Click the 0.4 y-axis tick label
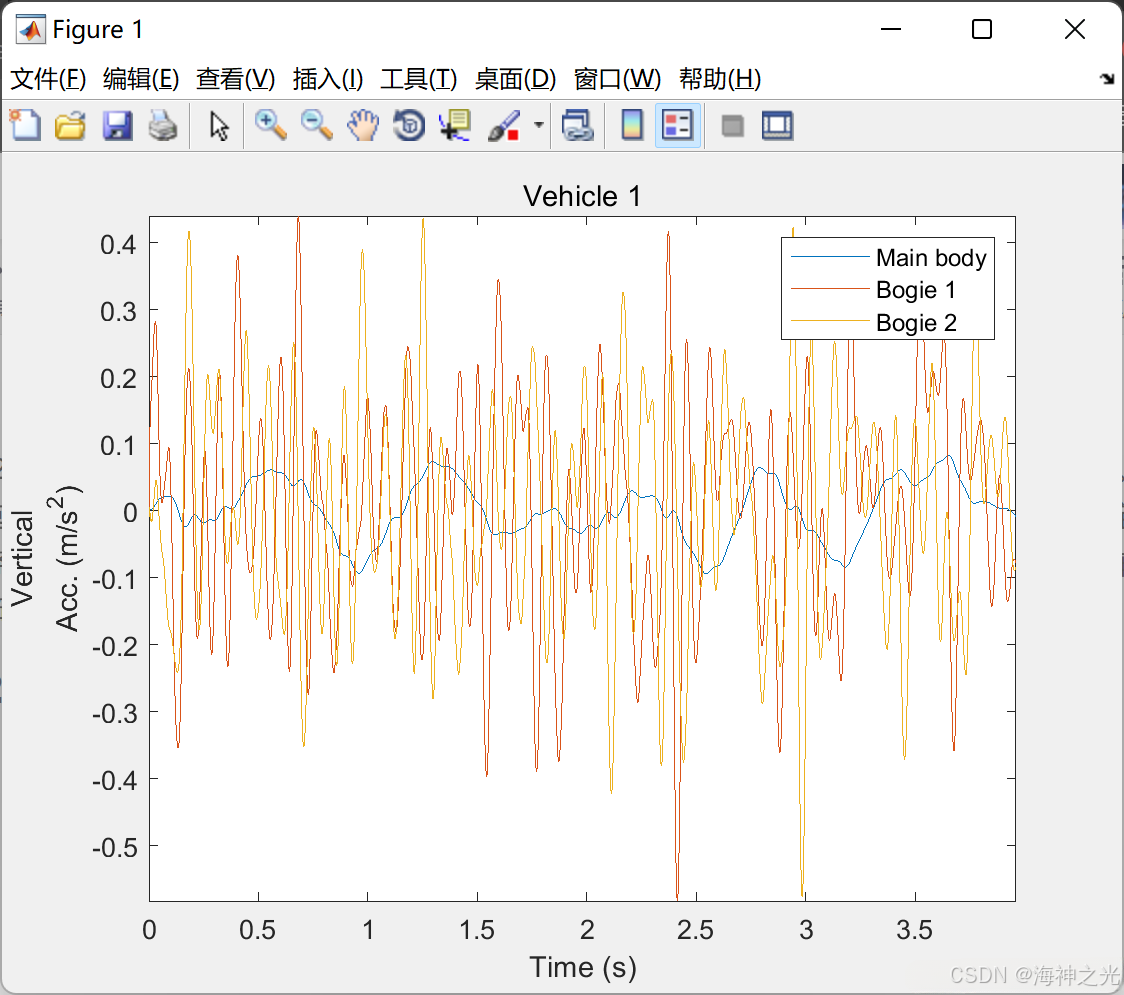Image resolution: width=1124 pixels, height=995 pixels. [118, 244]
